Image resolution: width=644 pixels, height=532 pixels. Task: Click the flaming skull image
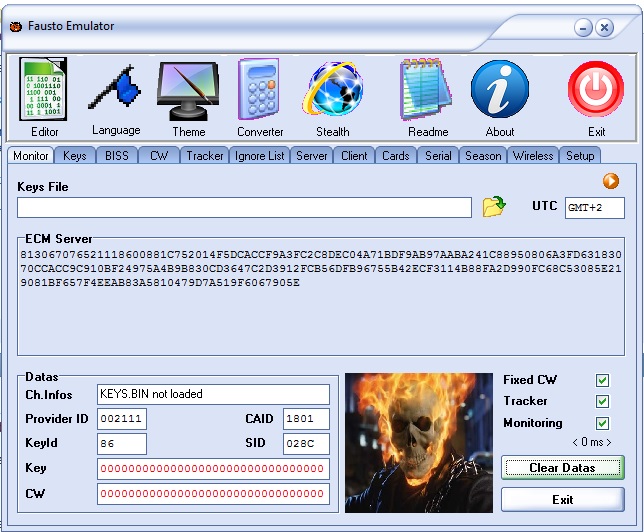point(419,443)
